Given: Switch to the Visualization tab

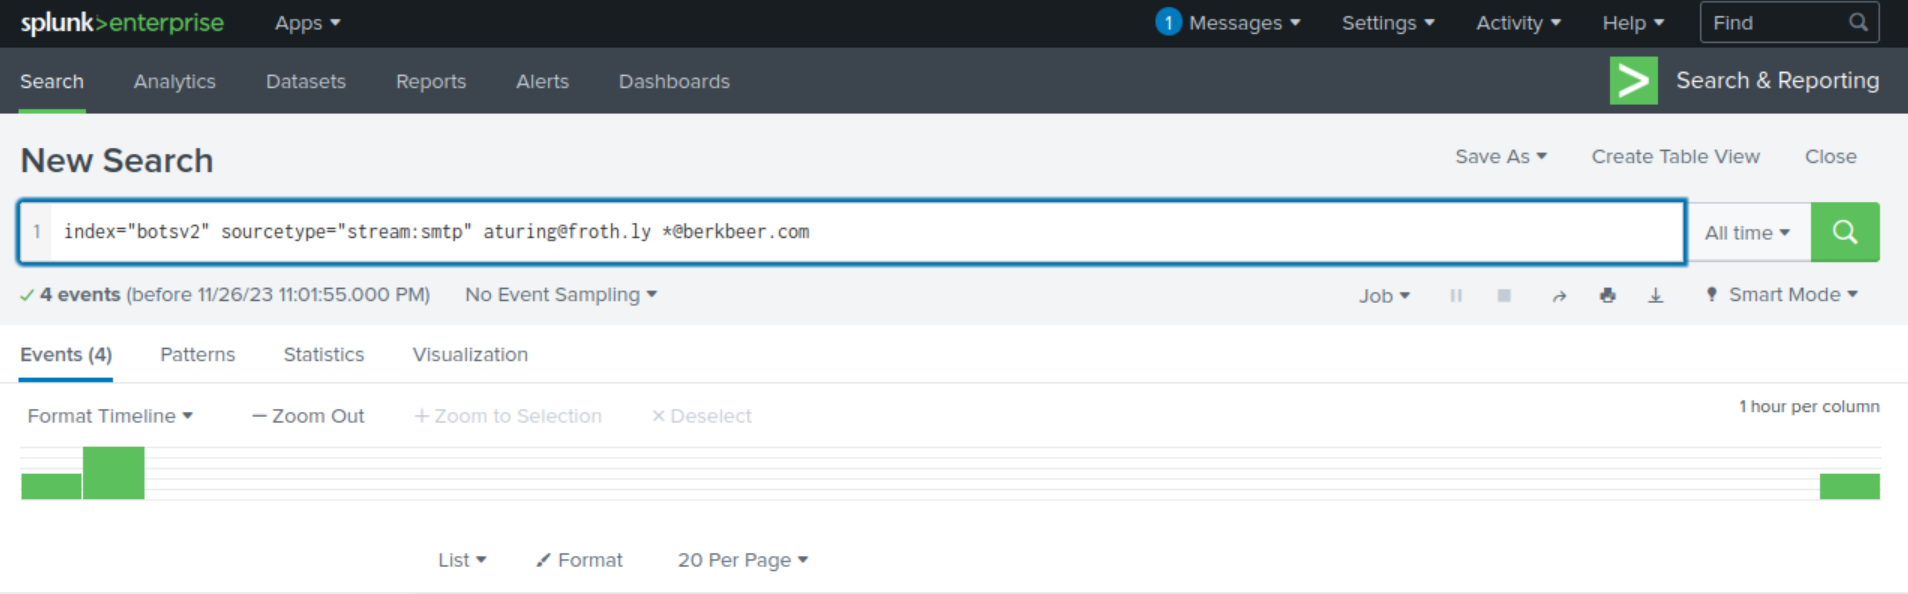Looking at the screenshot, I should coord(470,355).
